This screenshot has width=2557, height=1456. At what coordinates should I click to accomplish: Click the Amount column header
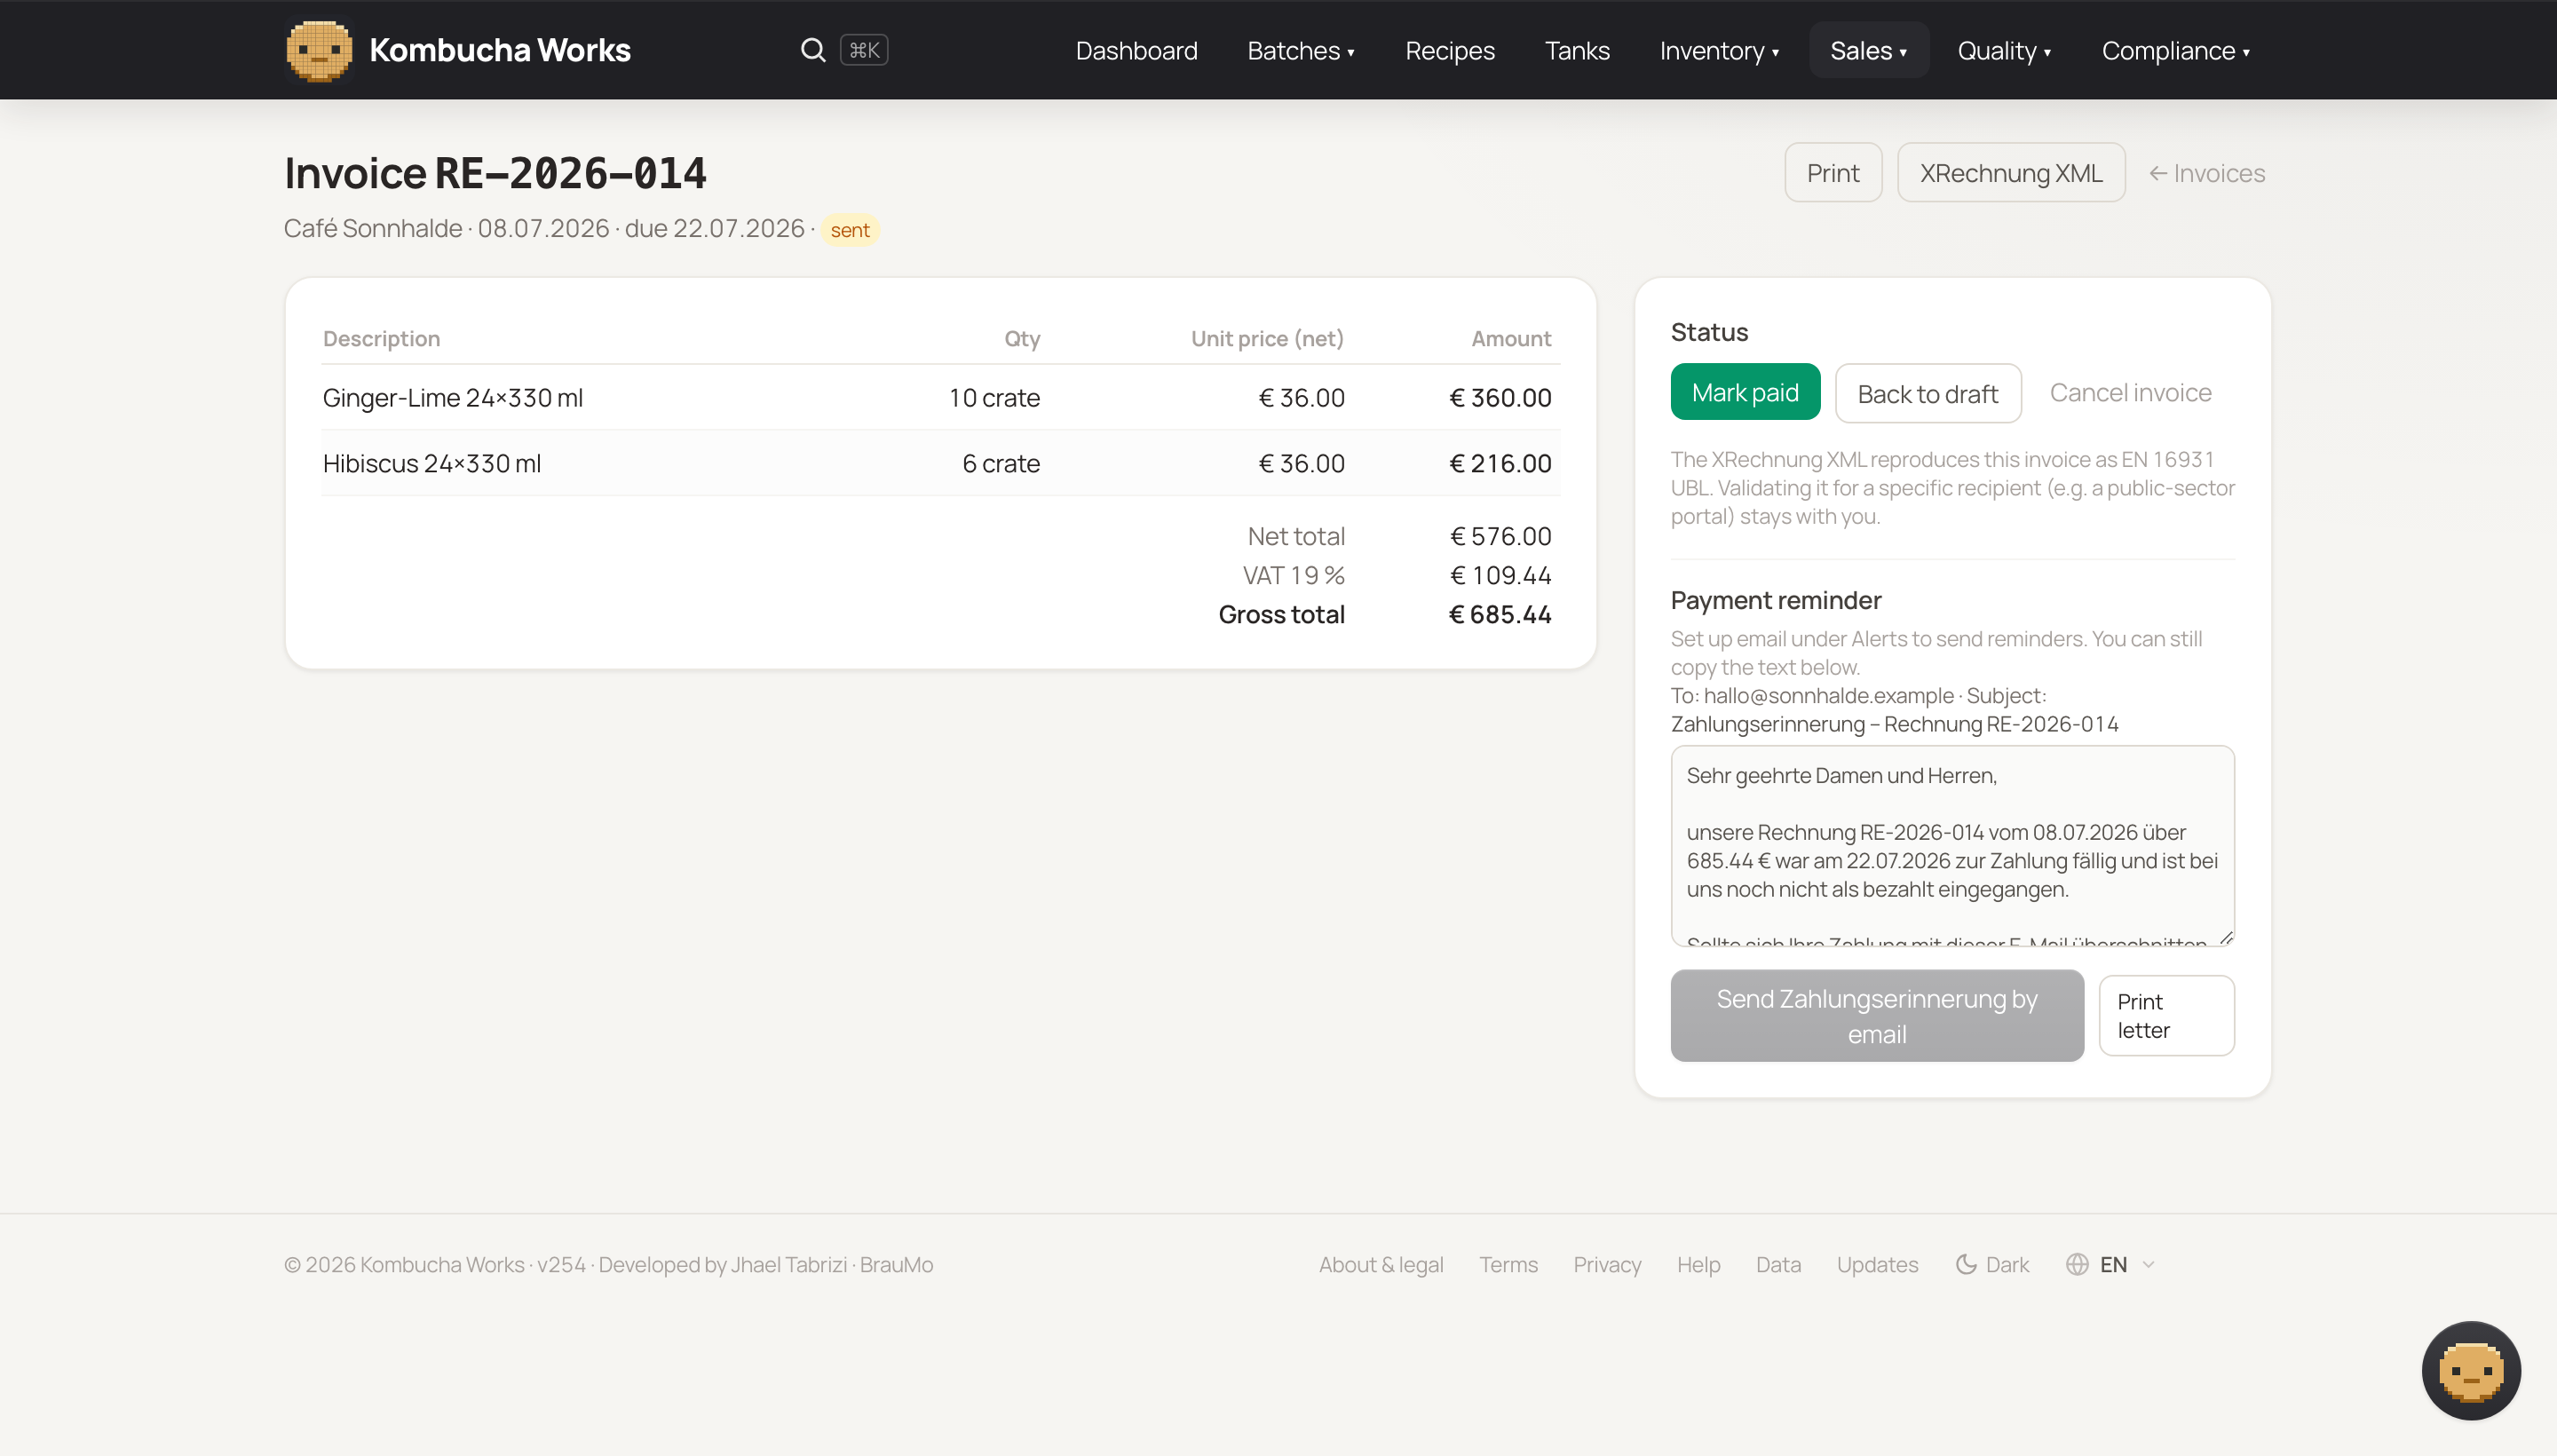click(x=1511, y=338)
